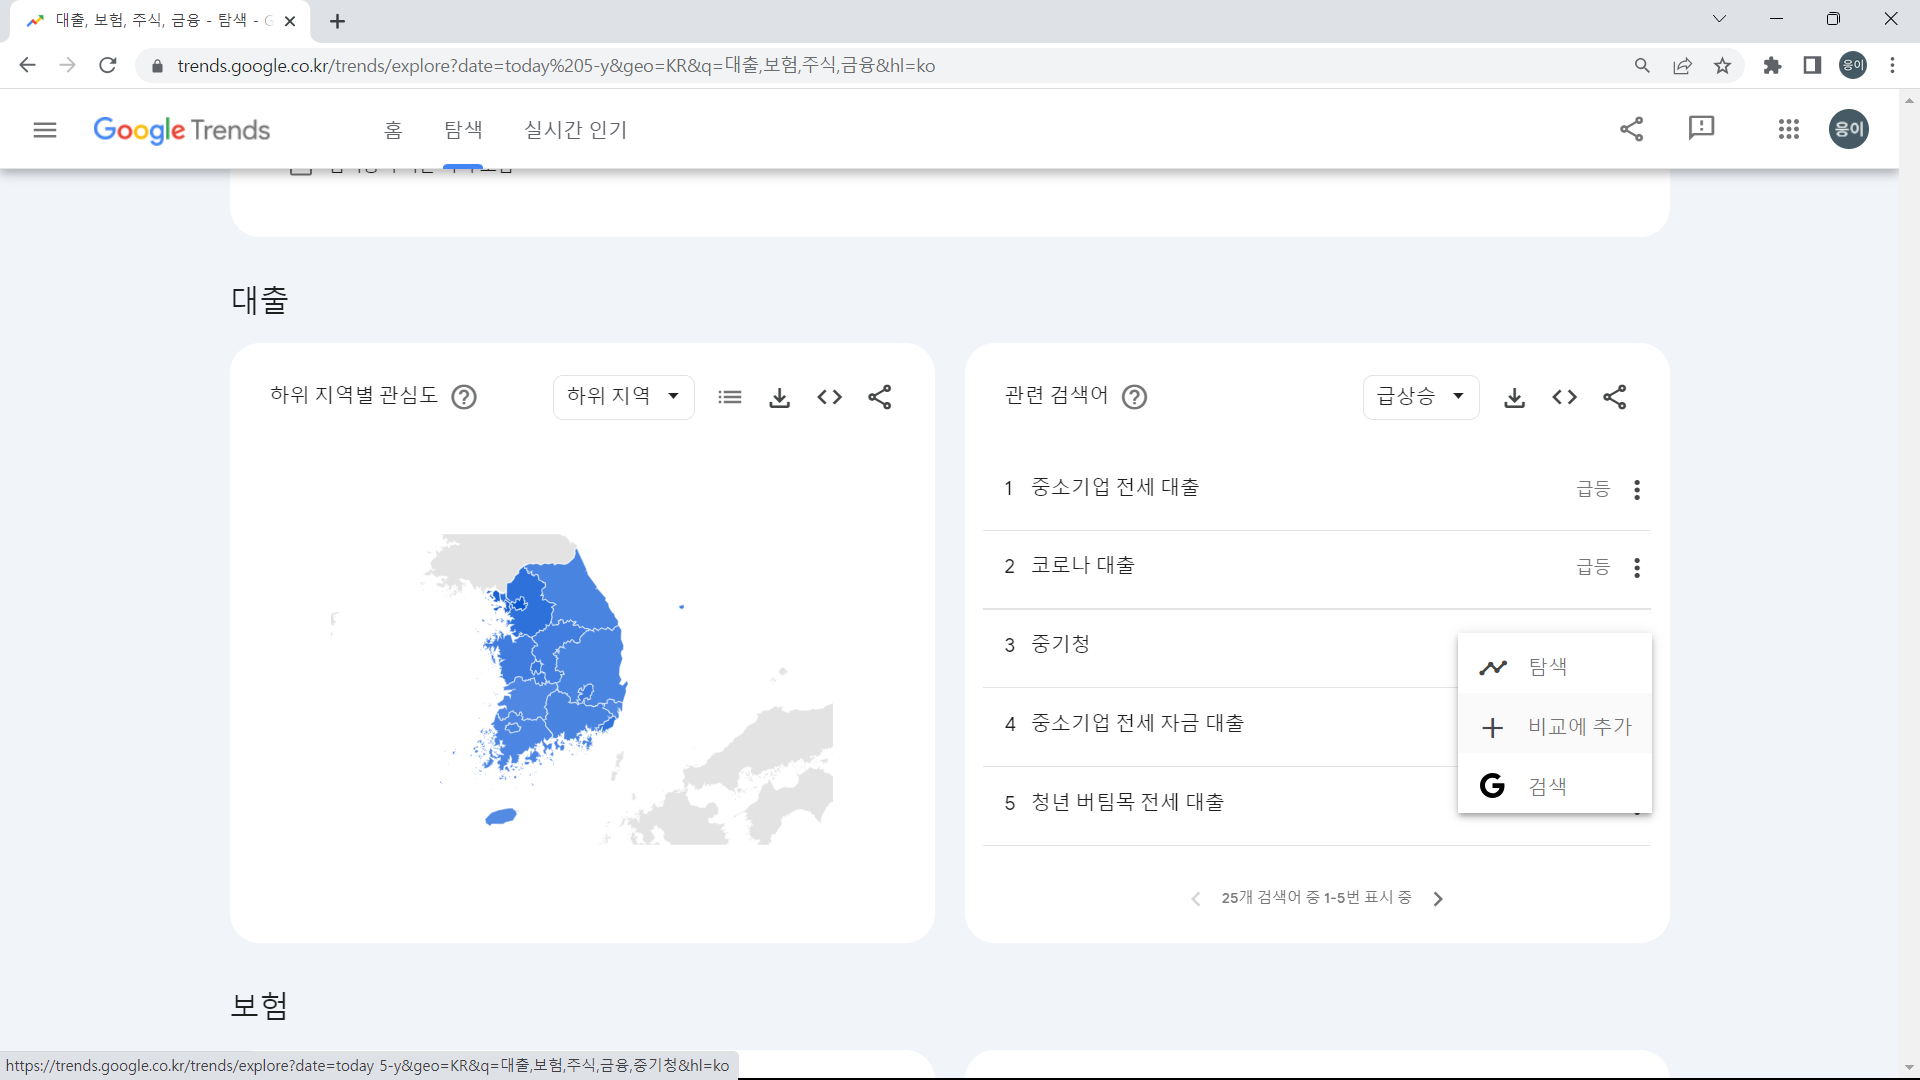This screenshot has width=1920, height=1080.
Task: Switch the subregion map to list view
Action: (x=730, y=397)
